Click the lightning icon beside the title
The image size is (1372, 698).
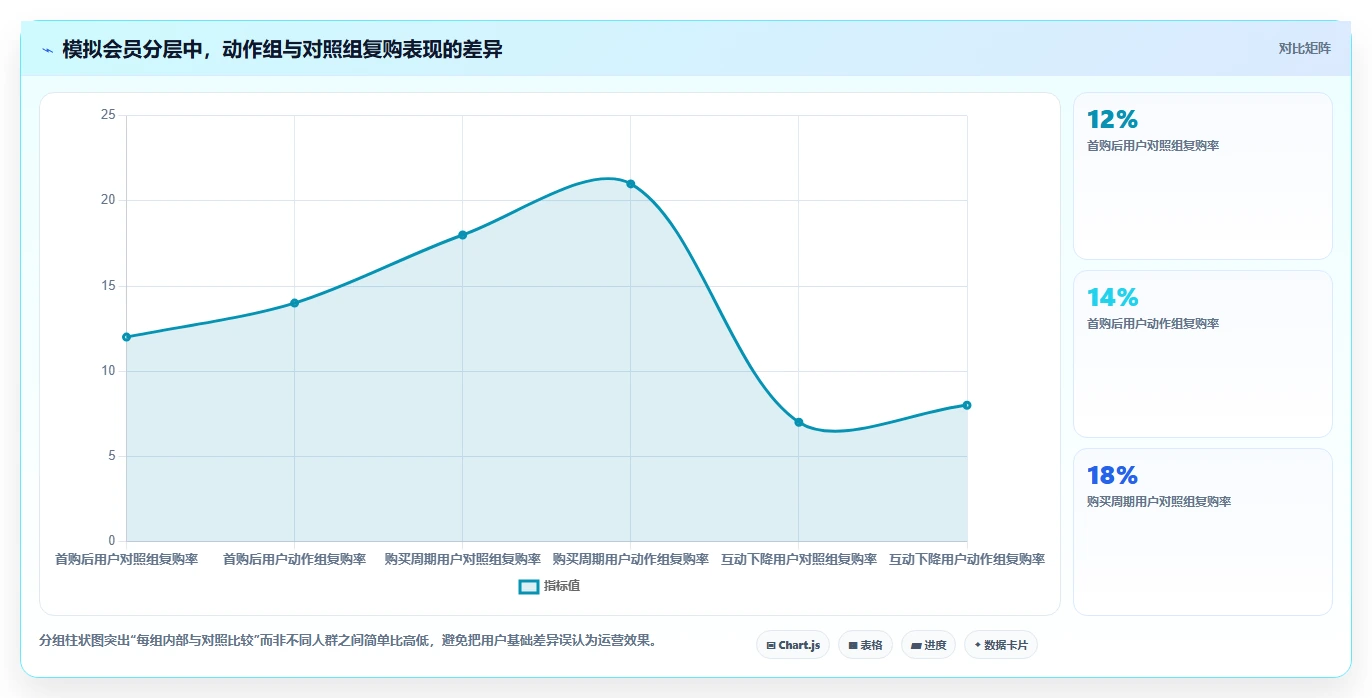point(47,50)
